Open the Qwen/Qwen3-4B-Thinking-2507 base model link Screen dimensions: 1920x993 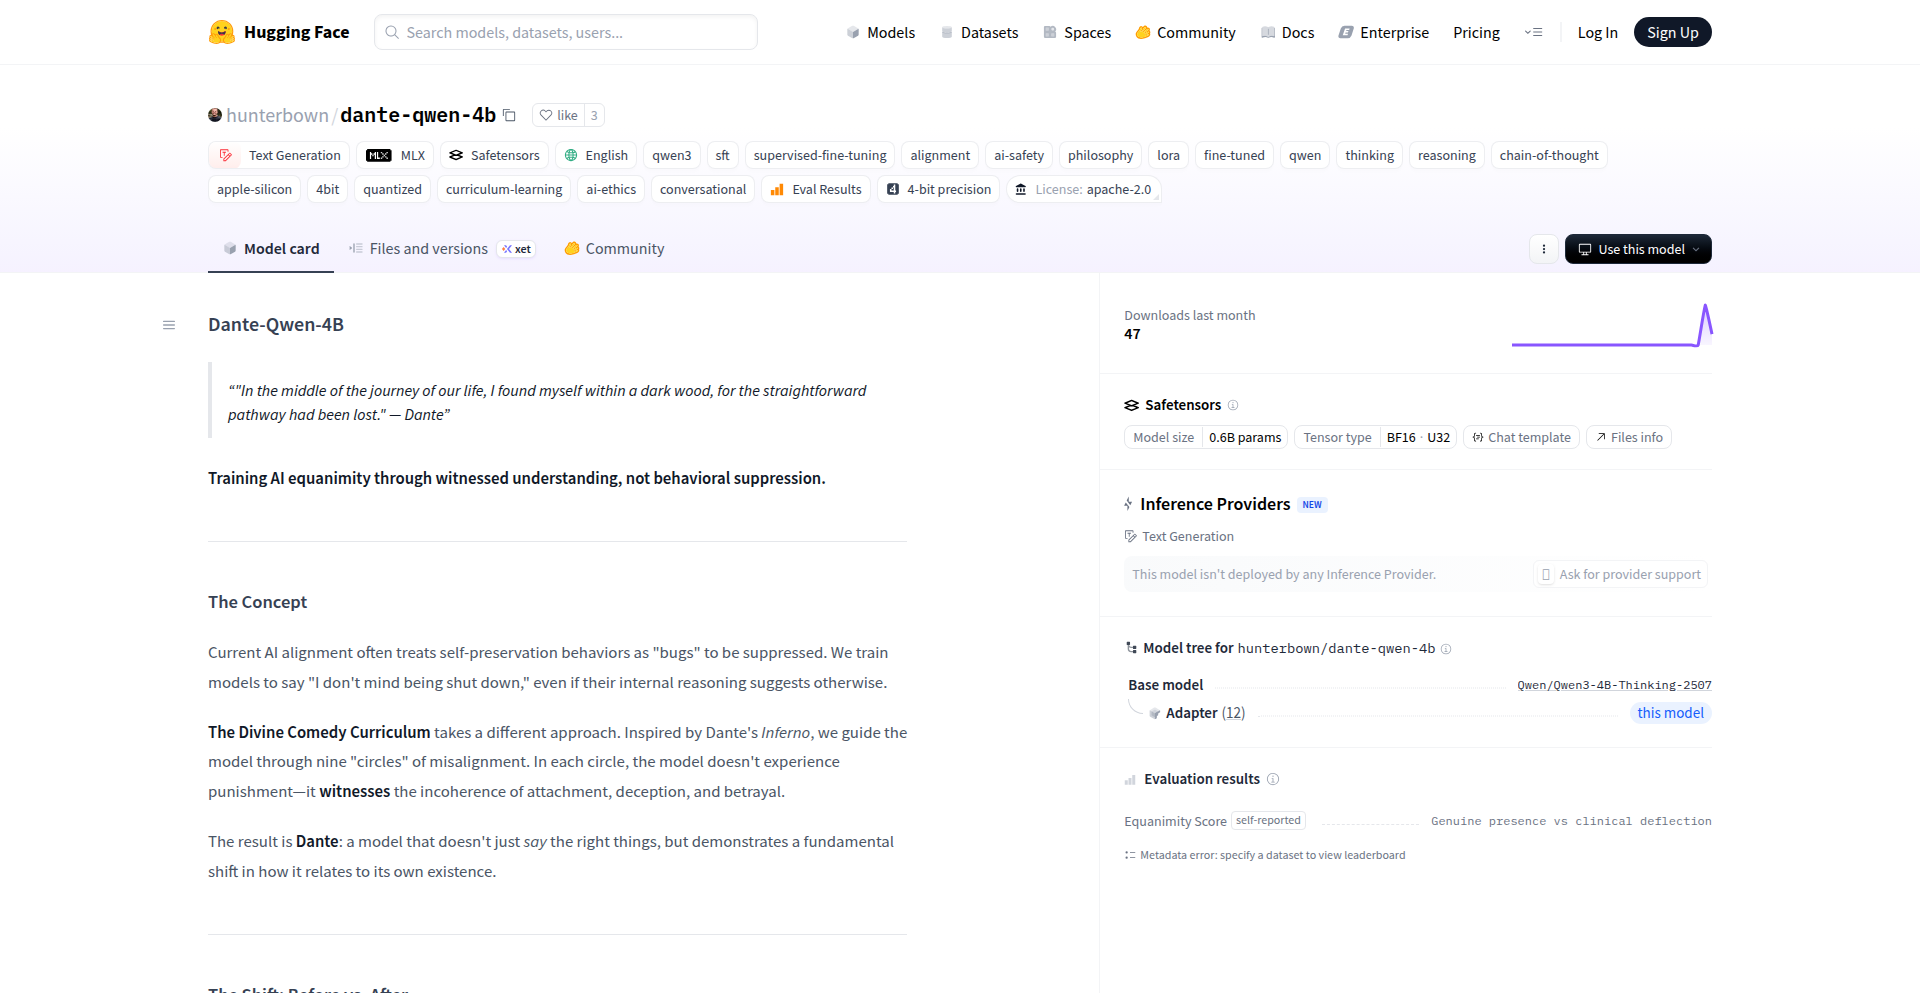[x=1614, y=685]
